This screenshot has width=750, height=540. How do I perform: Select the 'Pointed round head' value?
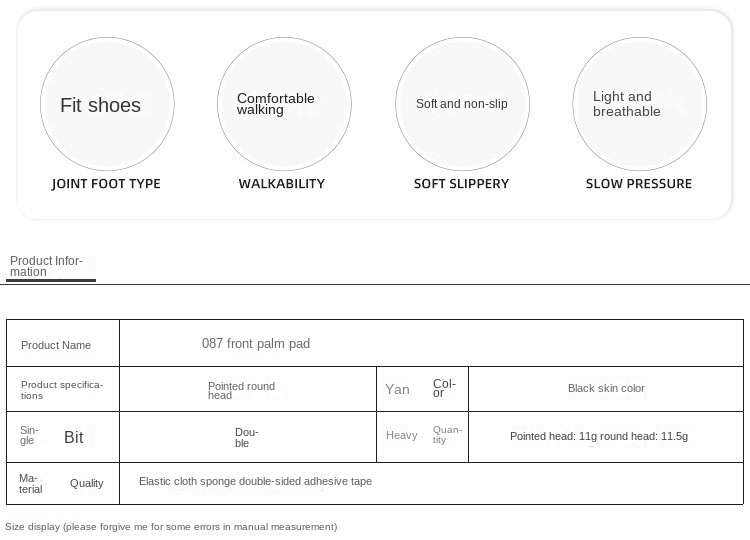(x=241, y=391)
